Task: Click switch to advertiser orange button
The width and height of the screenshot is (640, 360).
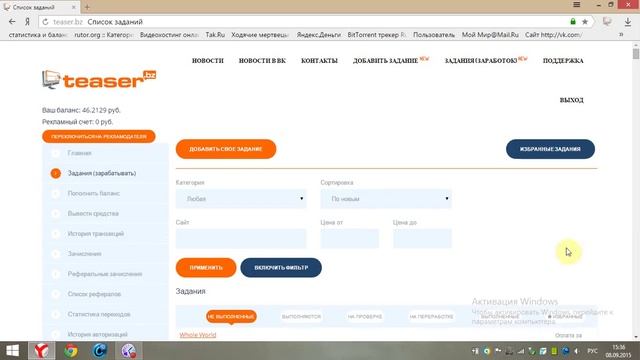Action: (x=99, y=136)
